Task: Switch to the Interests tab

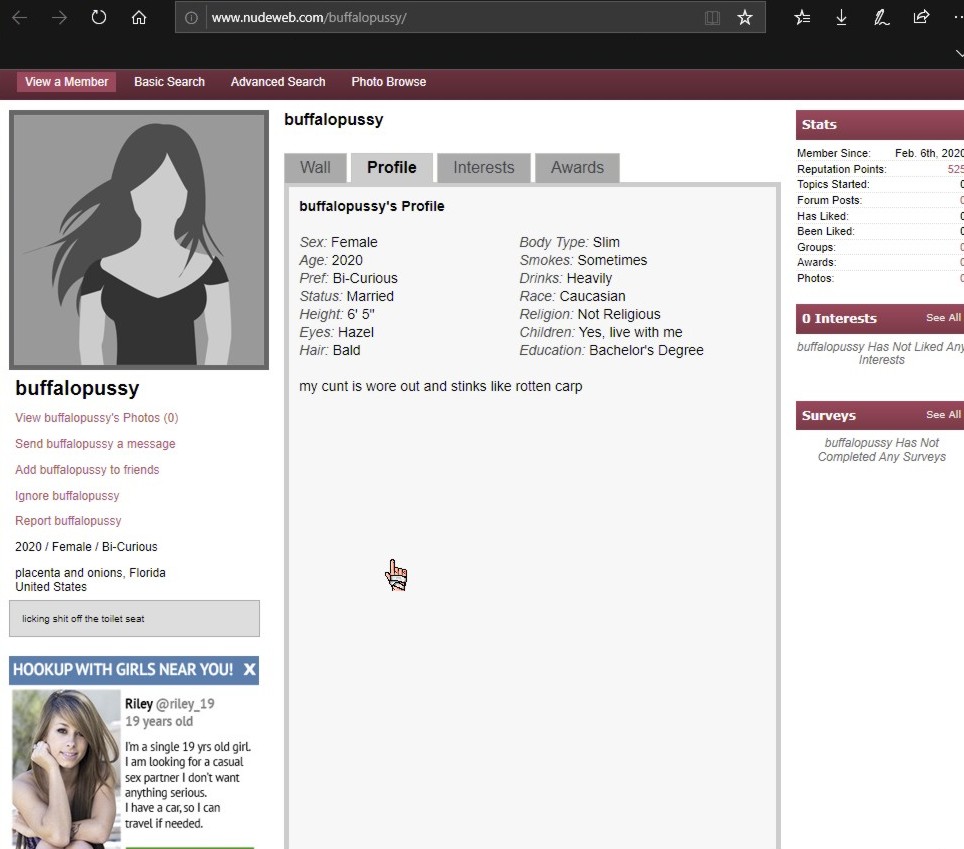Action: (483, 168)
